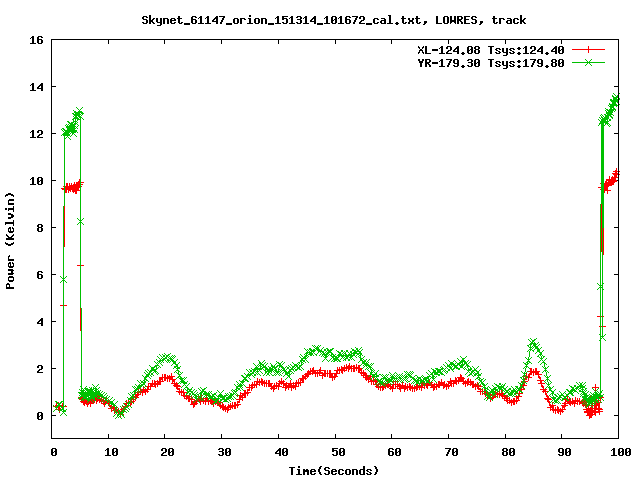Click the green plateau near 13 K at start
Image resolution: width=640 pixels, height=480 pixels.
(73, 124)
